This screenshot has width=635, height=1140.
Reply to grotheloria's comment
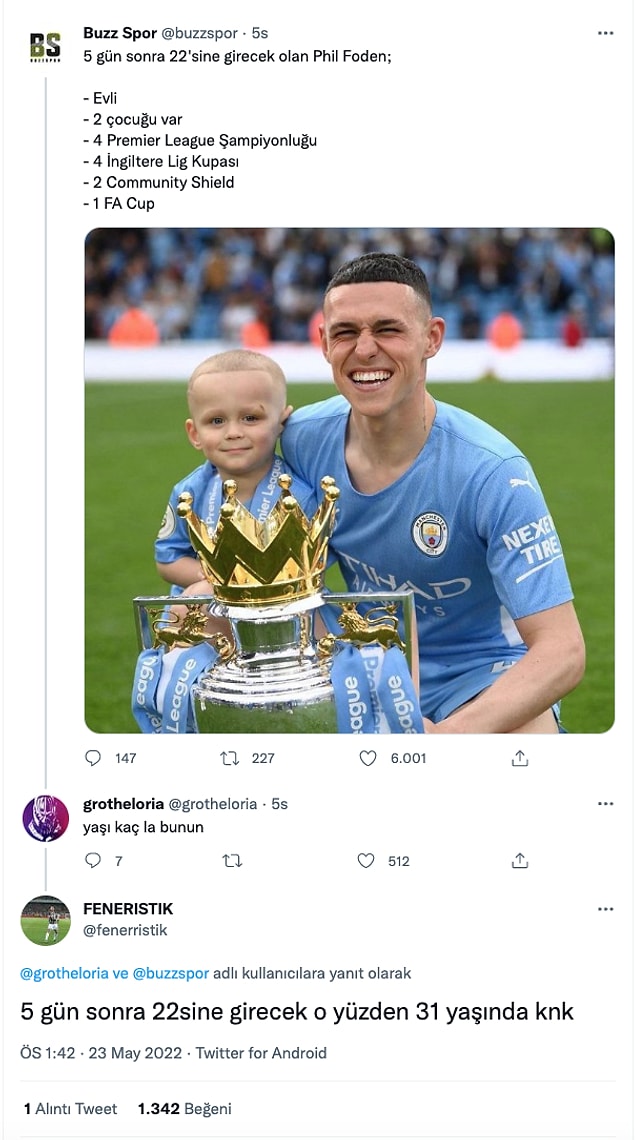pos(93,861)
